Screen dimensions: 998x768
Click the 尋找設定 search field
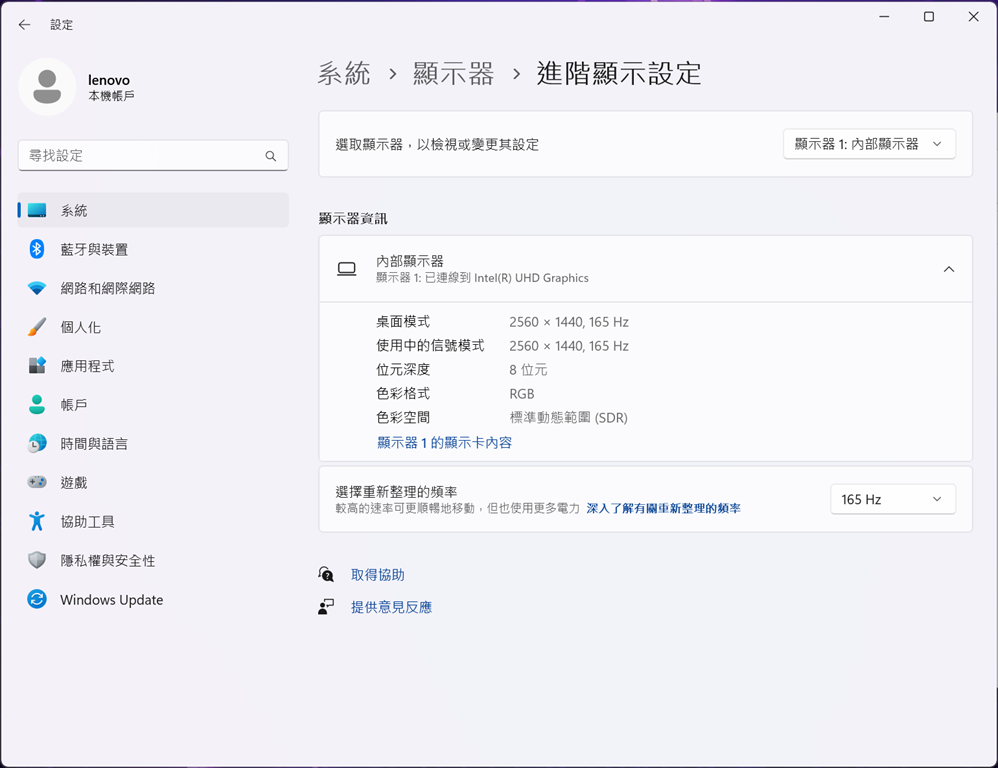tap(140, 156)
